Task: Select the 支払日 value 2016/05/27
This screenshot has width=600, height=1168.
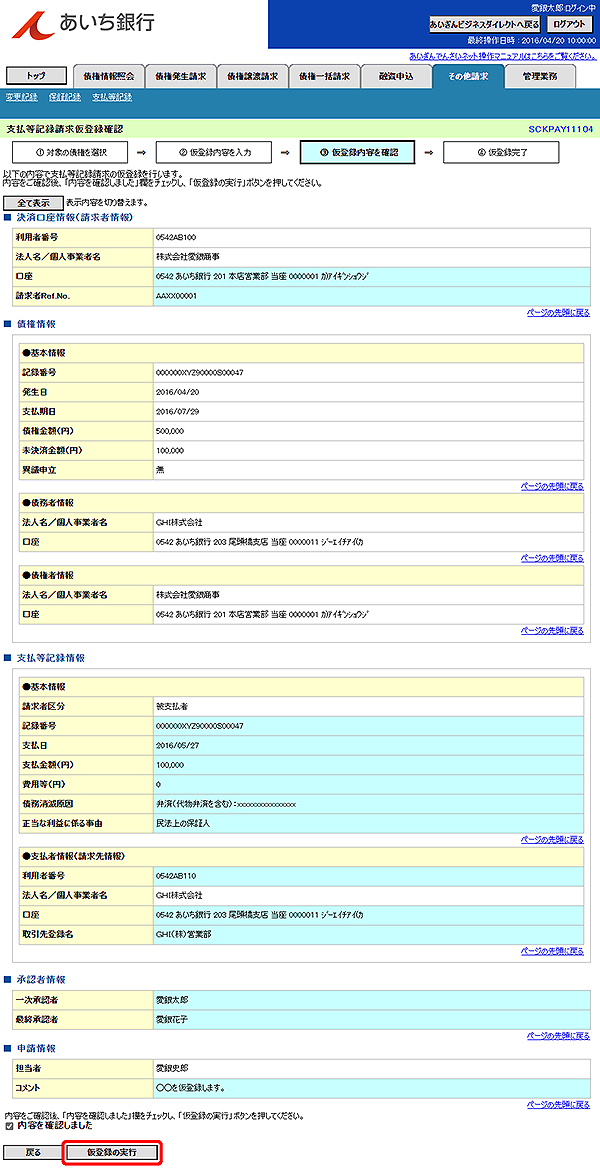Action: click(x=177, y=745)
